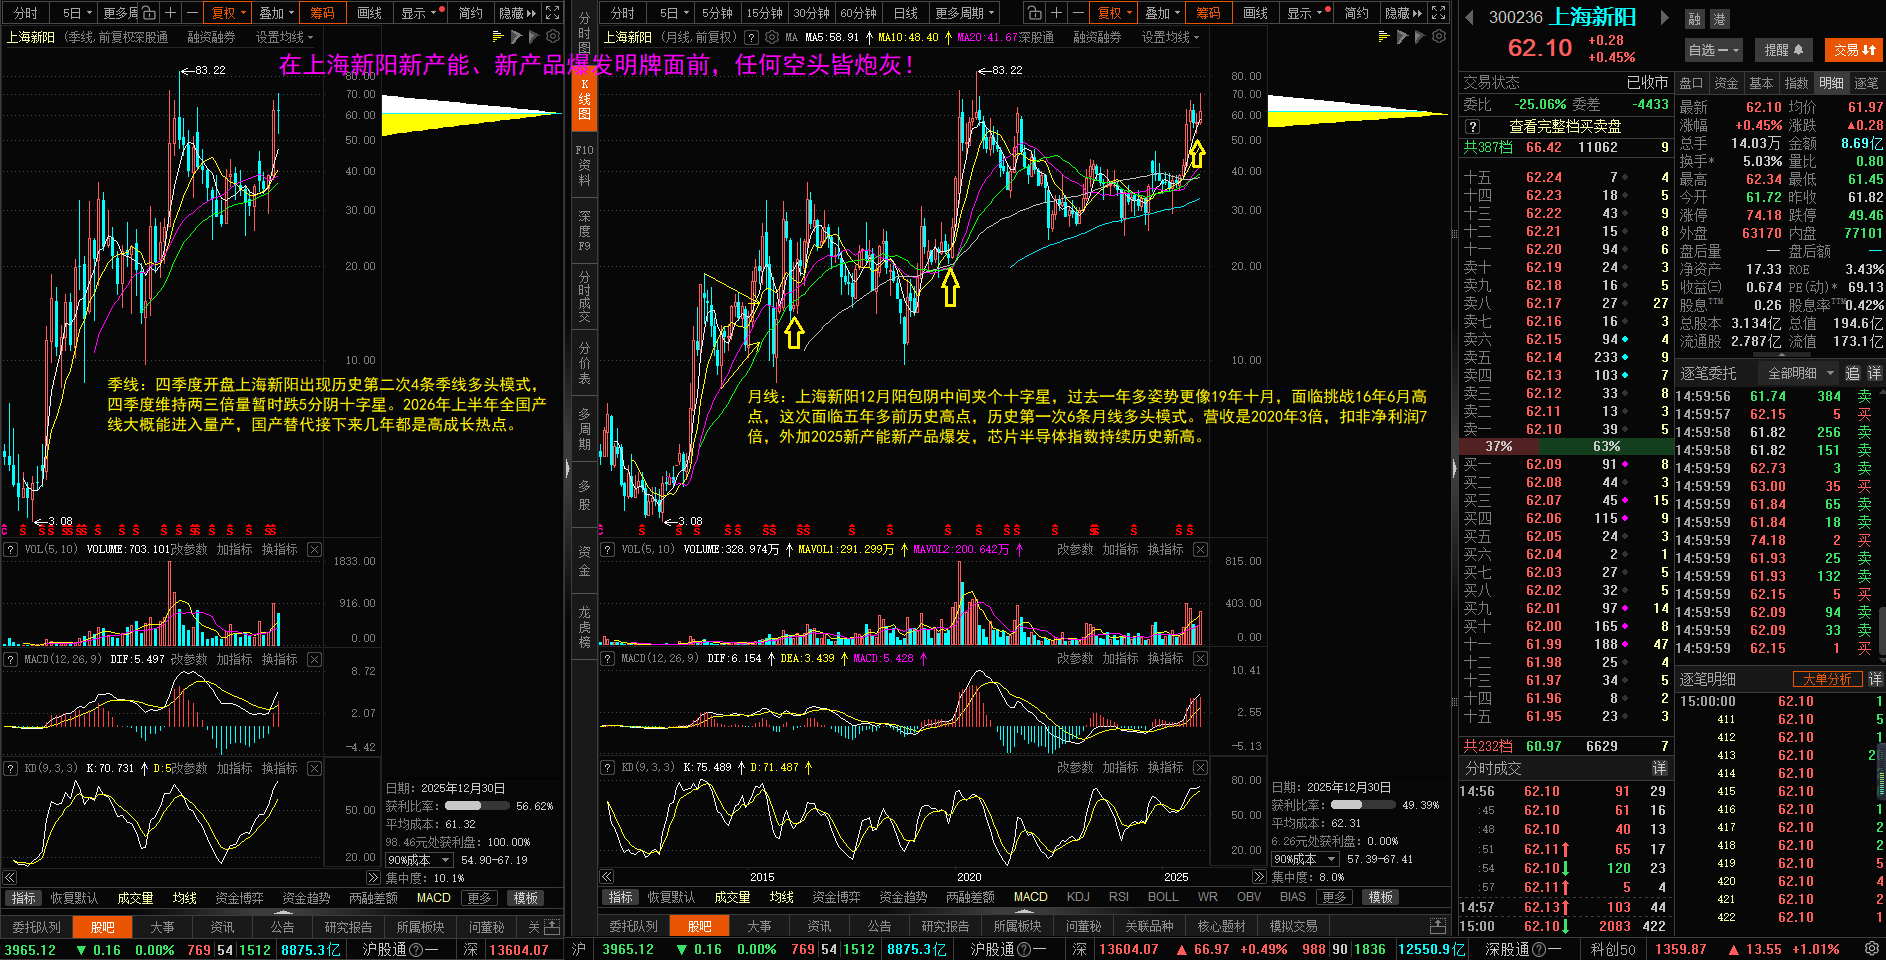Open 研究报告 tab under right chart
Screen dimensions: 1886x960
(944, 926)
